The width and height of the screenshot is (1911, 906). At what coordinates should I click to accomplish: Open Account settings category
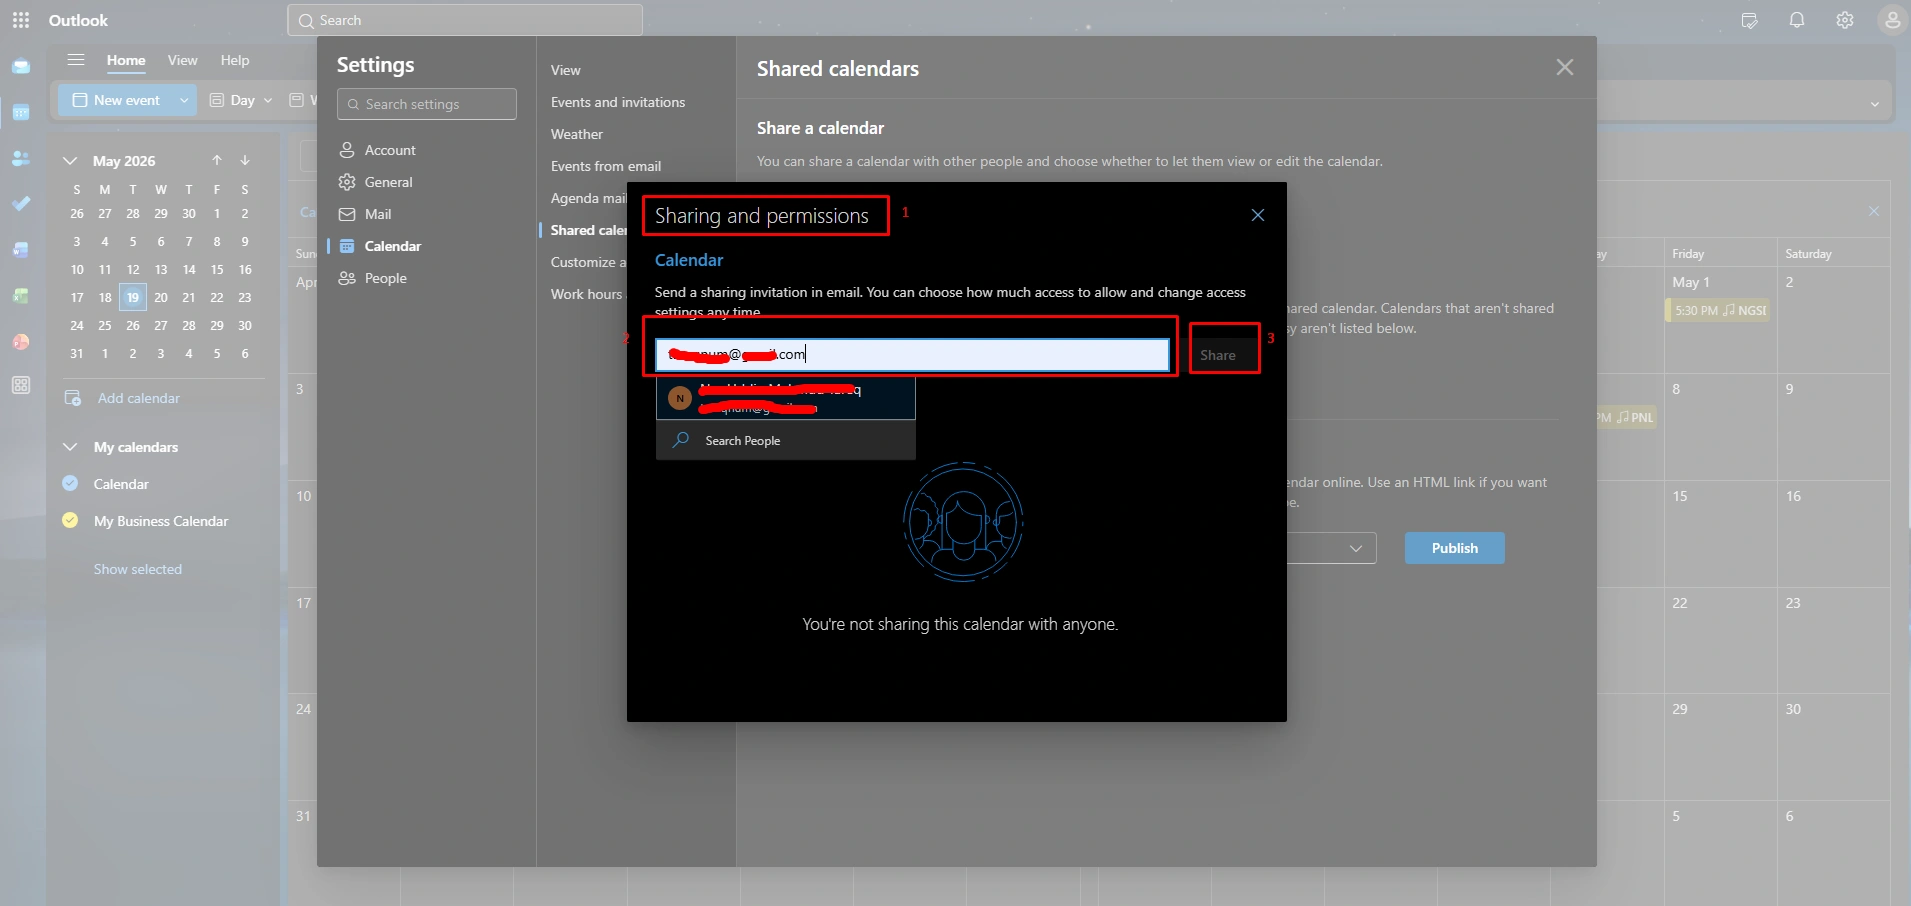[x=427, y=150]
